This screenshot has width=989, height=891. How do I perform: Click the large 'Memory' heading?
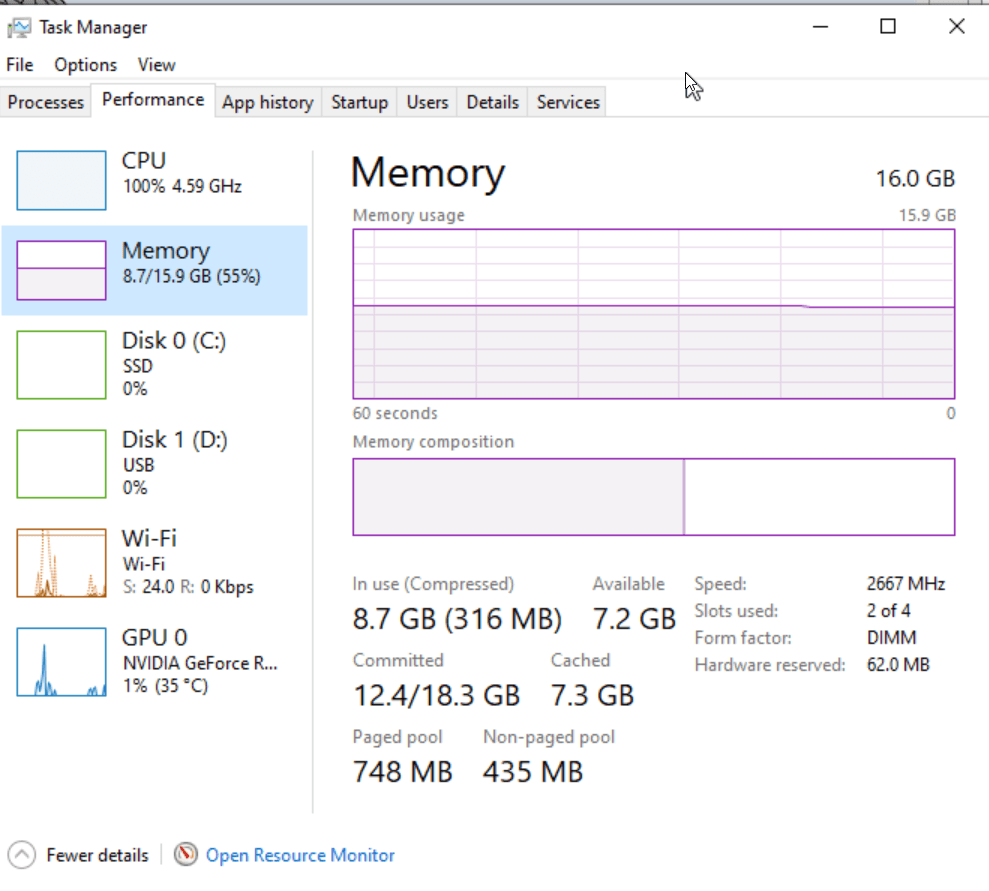tap(428, 173)
